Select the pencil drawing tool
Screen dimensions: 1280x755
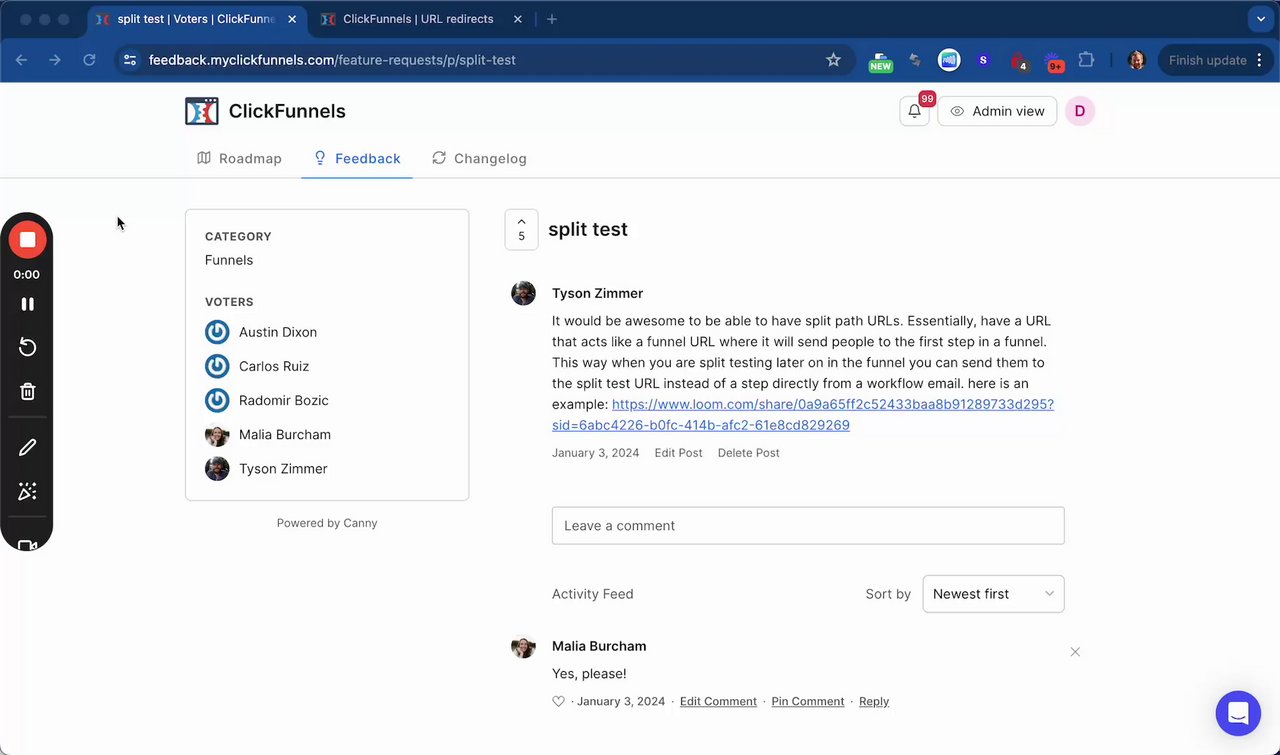coord(27,448)
